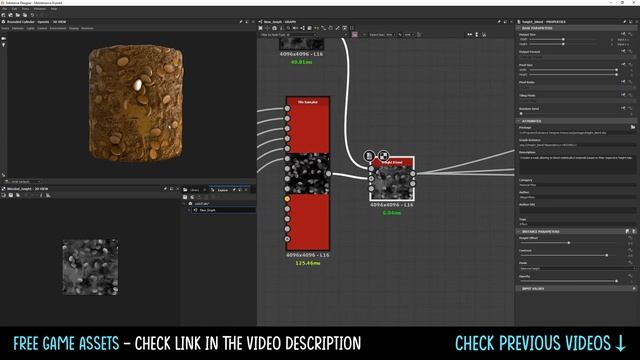
Task: Open the Windows menu
Action: [x=40, y=9]
